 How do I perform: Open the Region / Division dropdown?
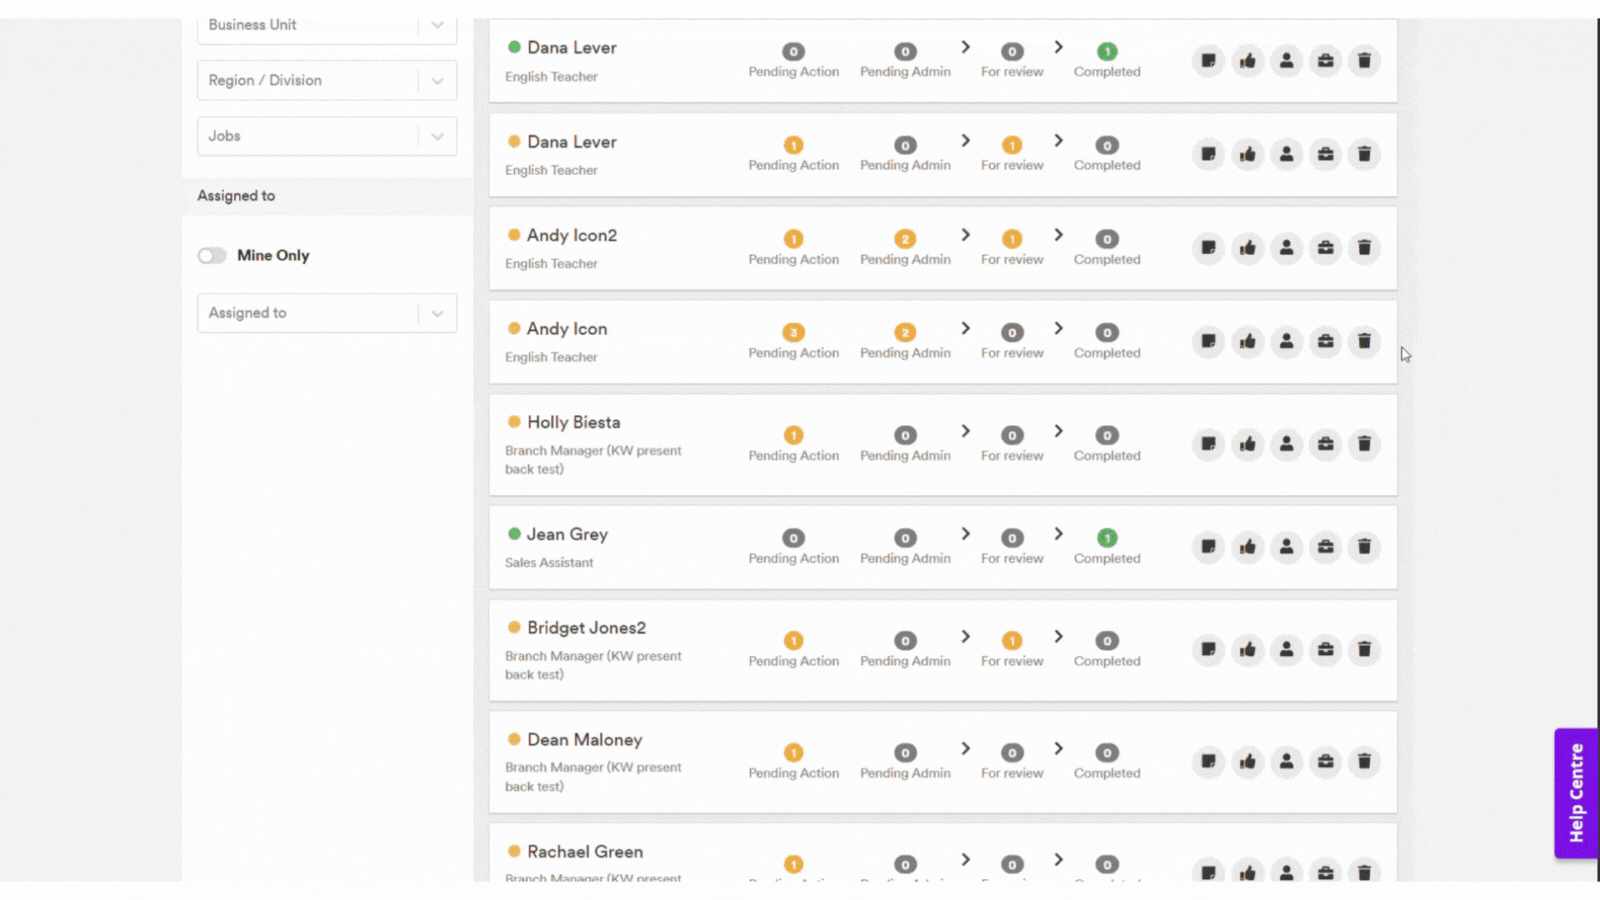(x=327, y=81)
